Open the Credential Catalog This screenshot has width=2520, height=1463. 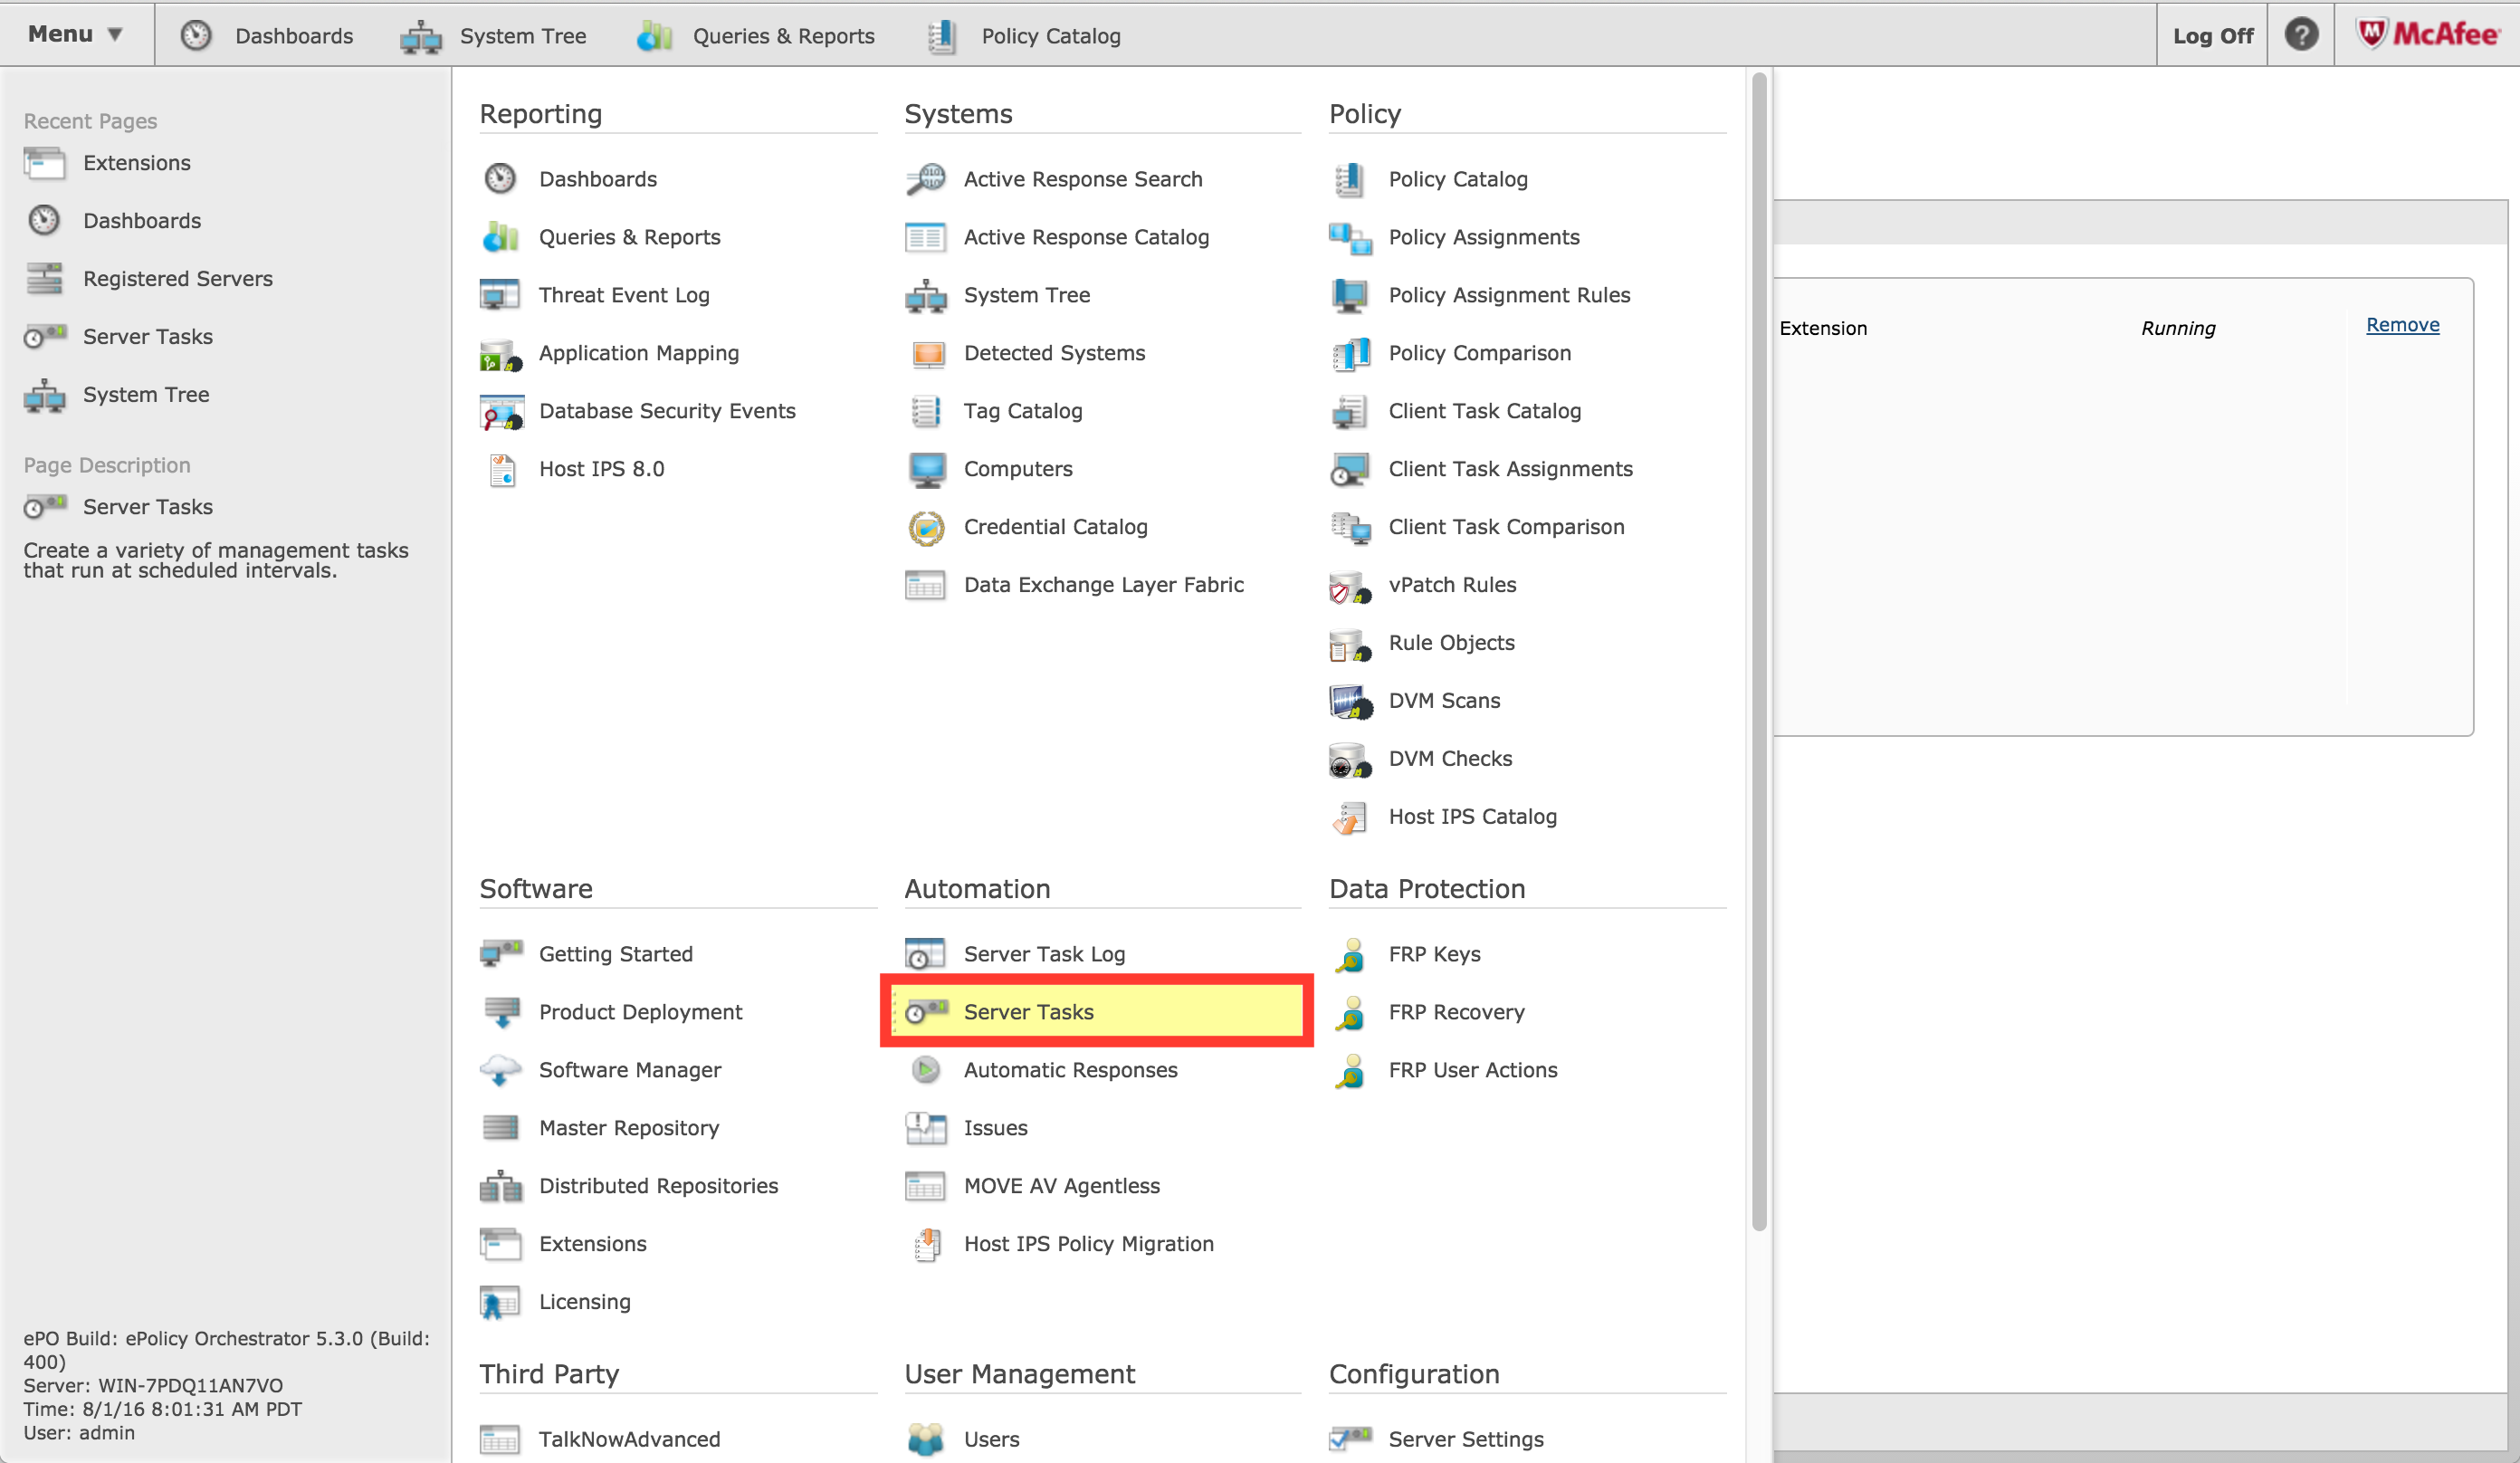(1056, 527)
